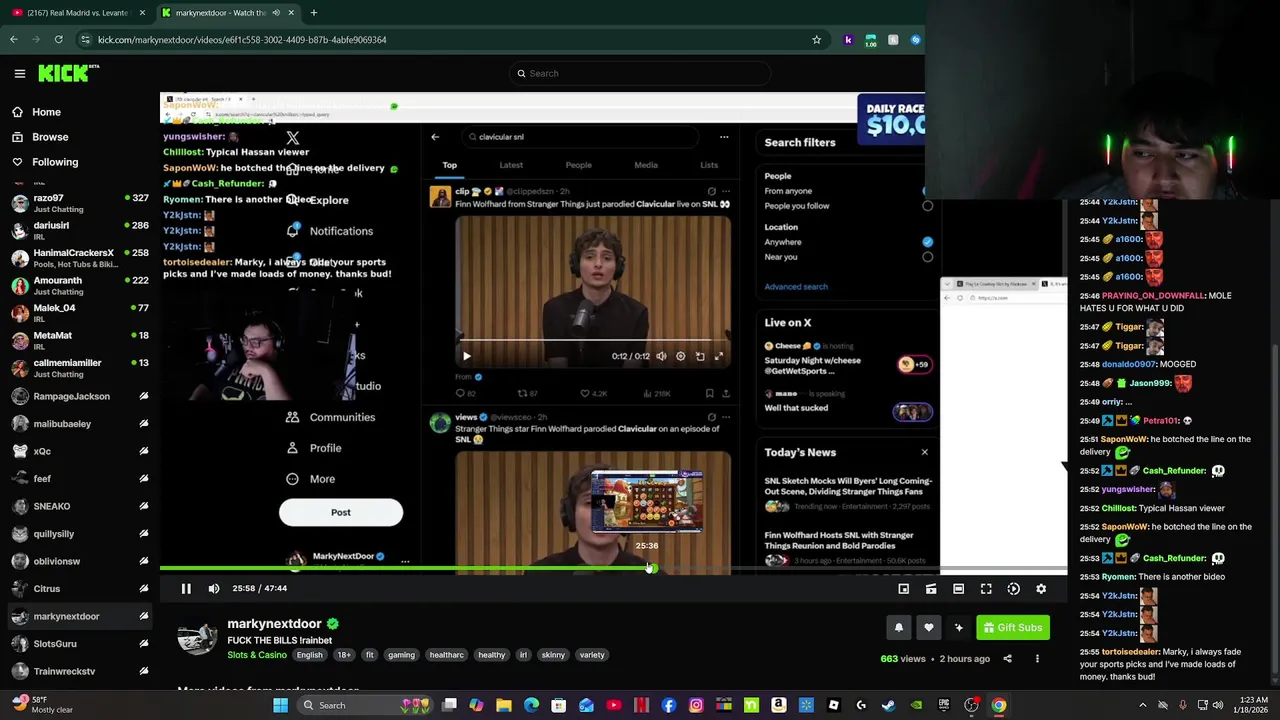Pause the Kick video playback
Viewport: 1280px width, 720px height.
pyautogui.click(x=186, y=589)
